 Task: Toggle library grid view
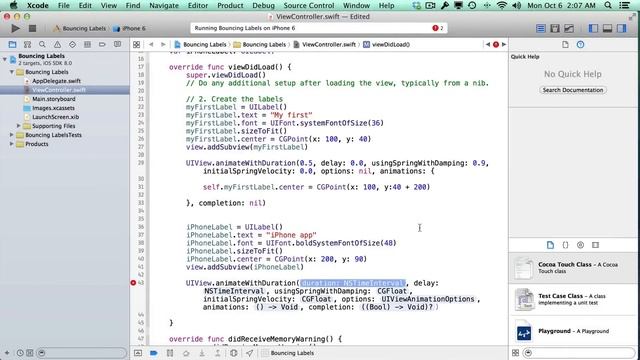pyautogui.click(x=516, y=353)
